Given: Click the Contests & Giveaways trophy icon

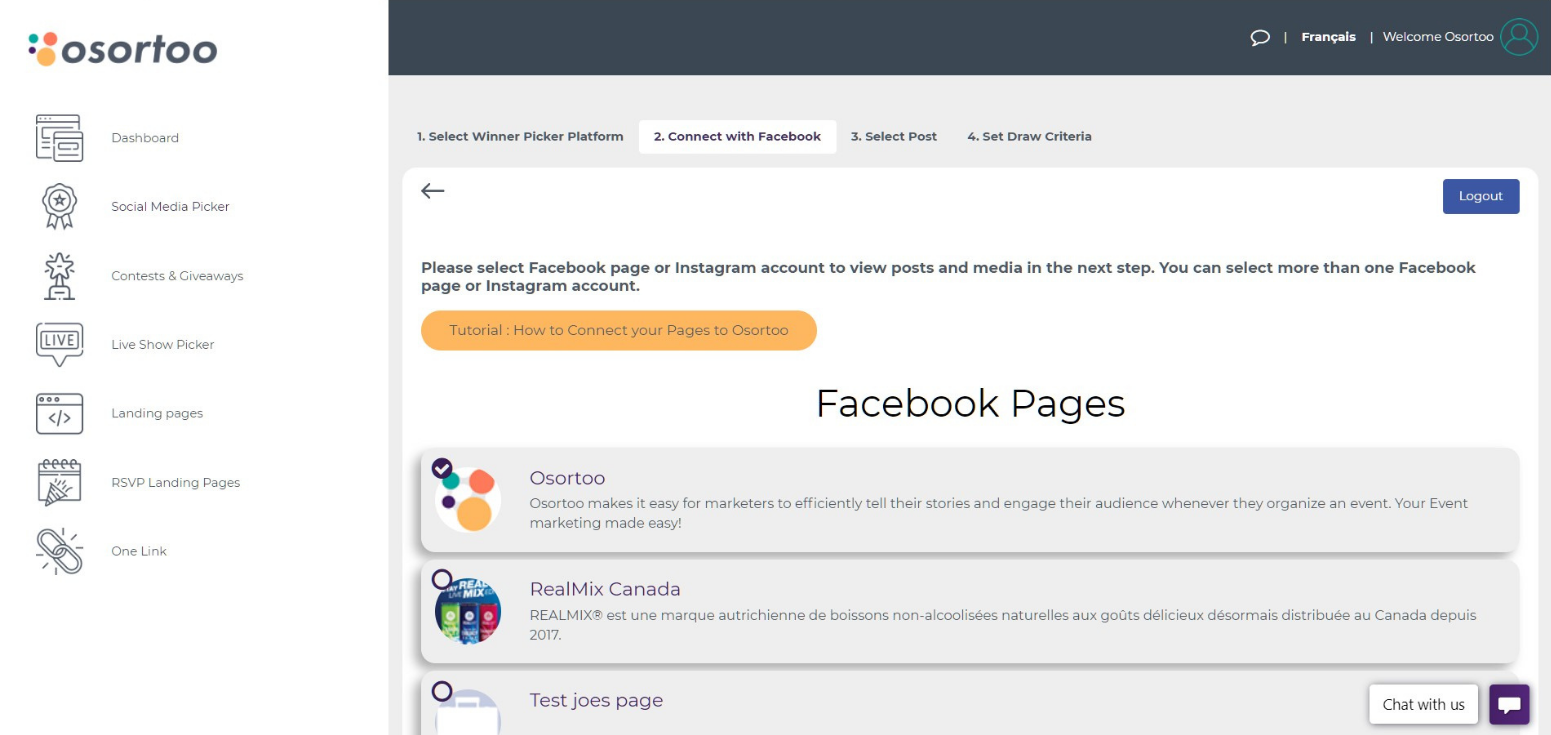Looking at the screenshot, I should 60,275.
